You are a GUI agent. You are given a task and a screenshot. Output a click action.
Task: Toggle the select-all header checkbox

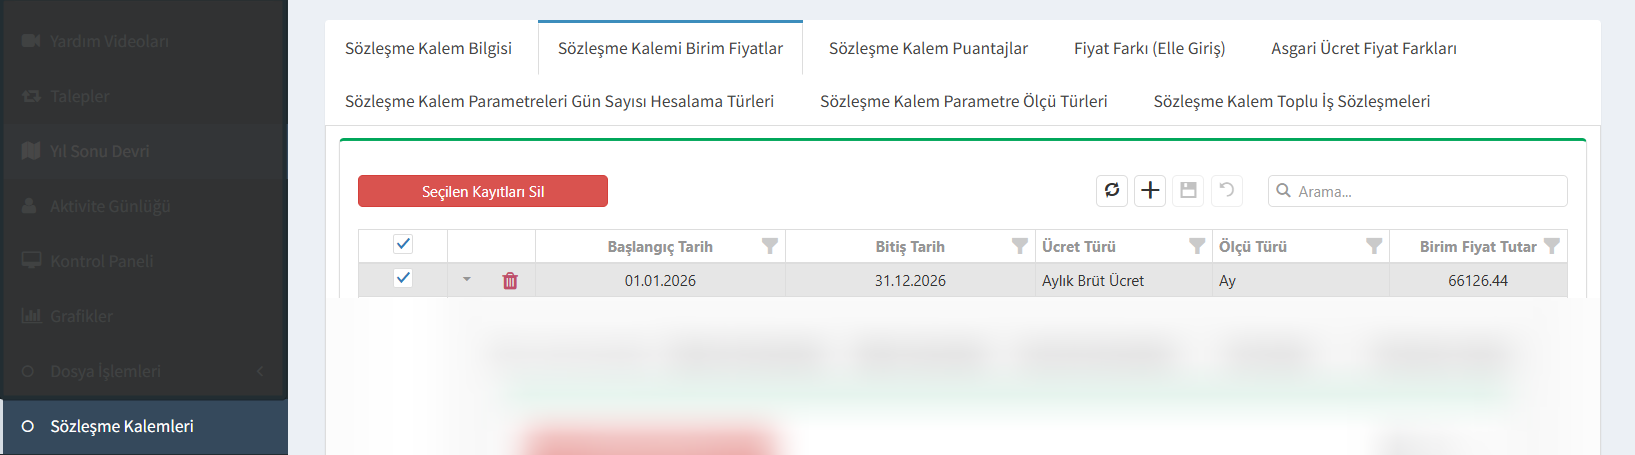click(403, 244)
